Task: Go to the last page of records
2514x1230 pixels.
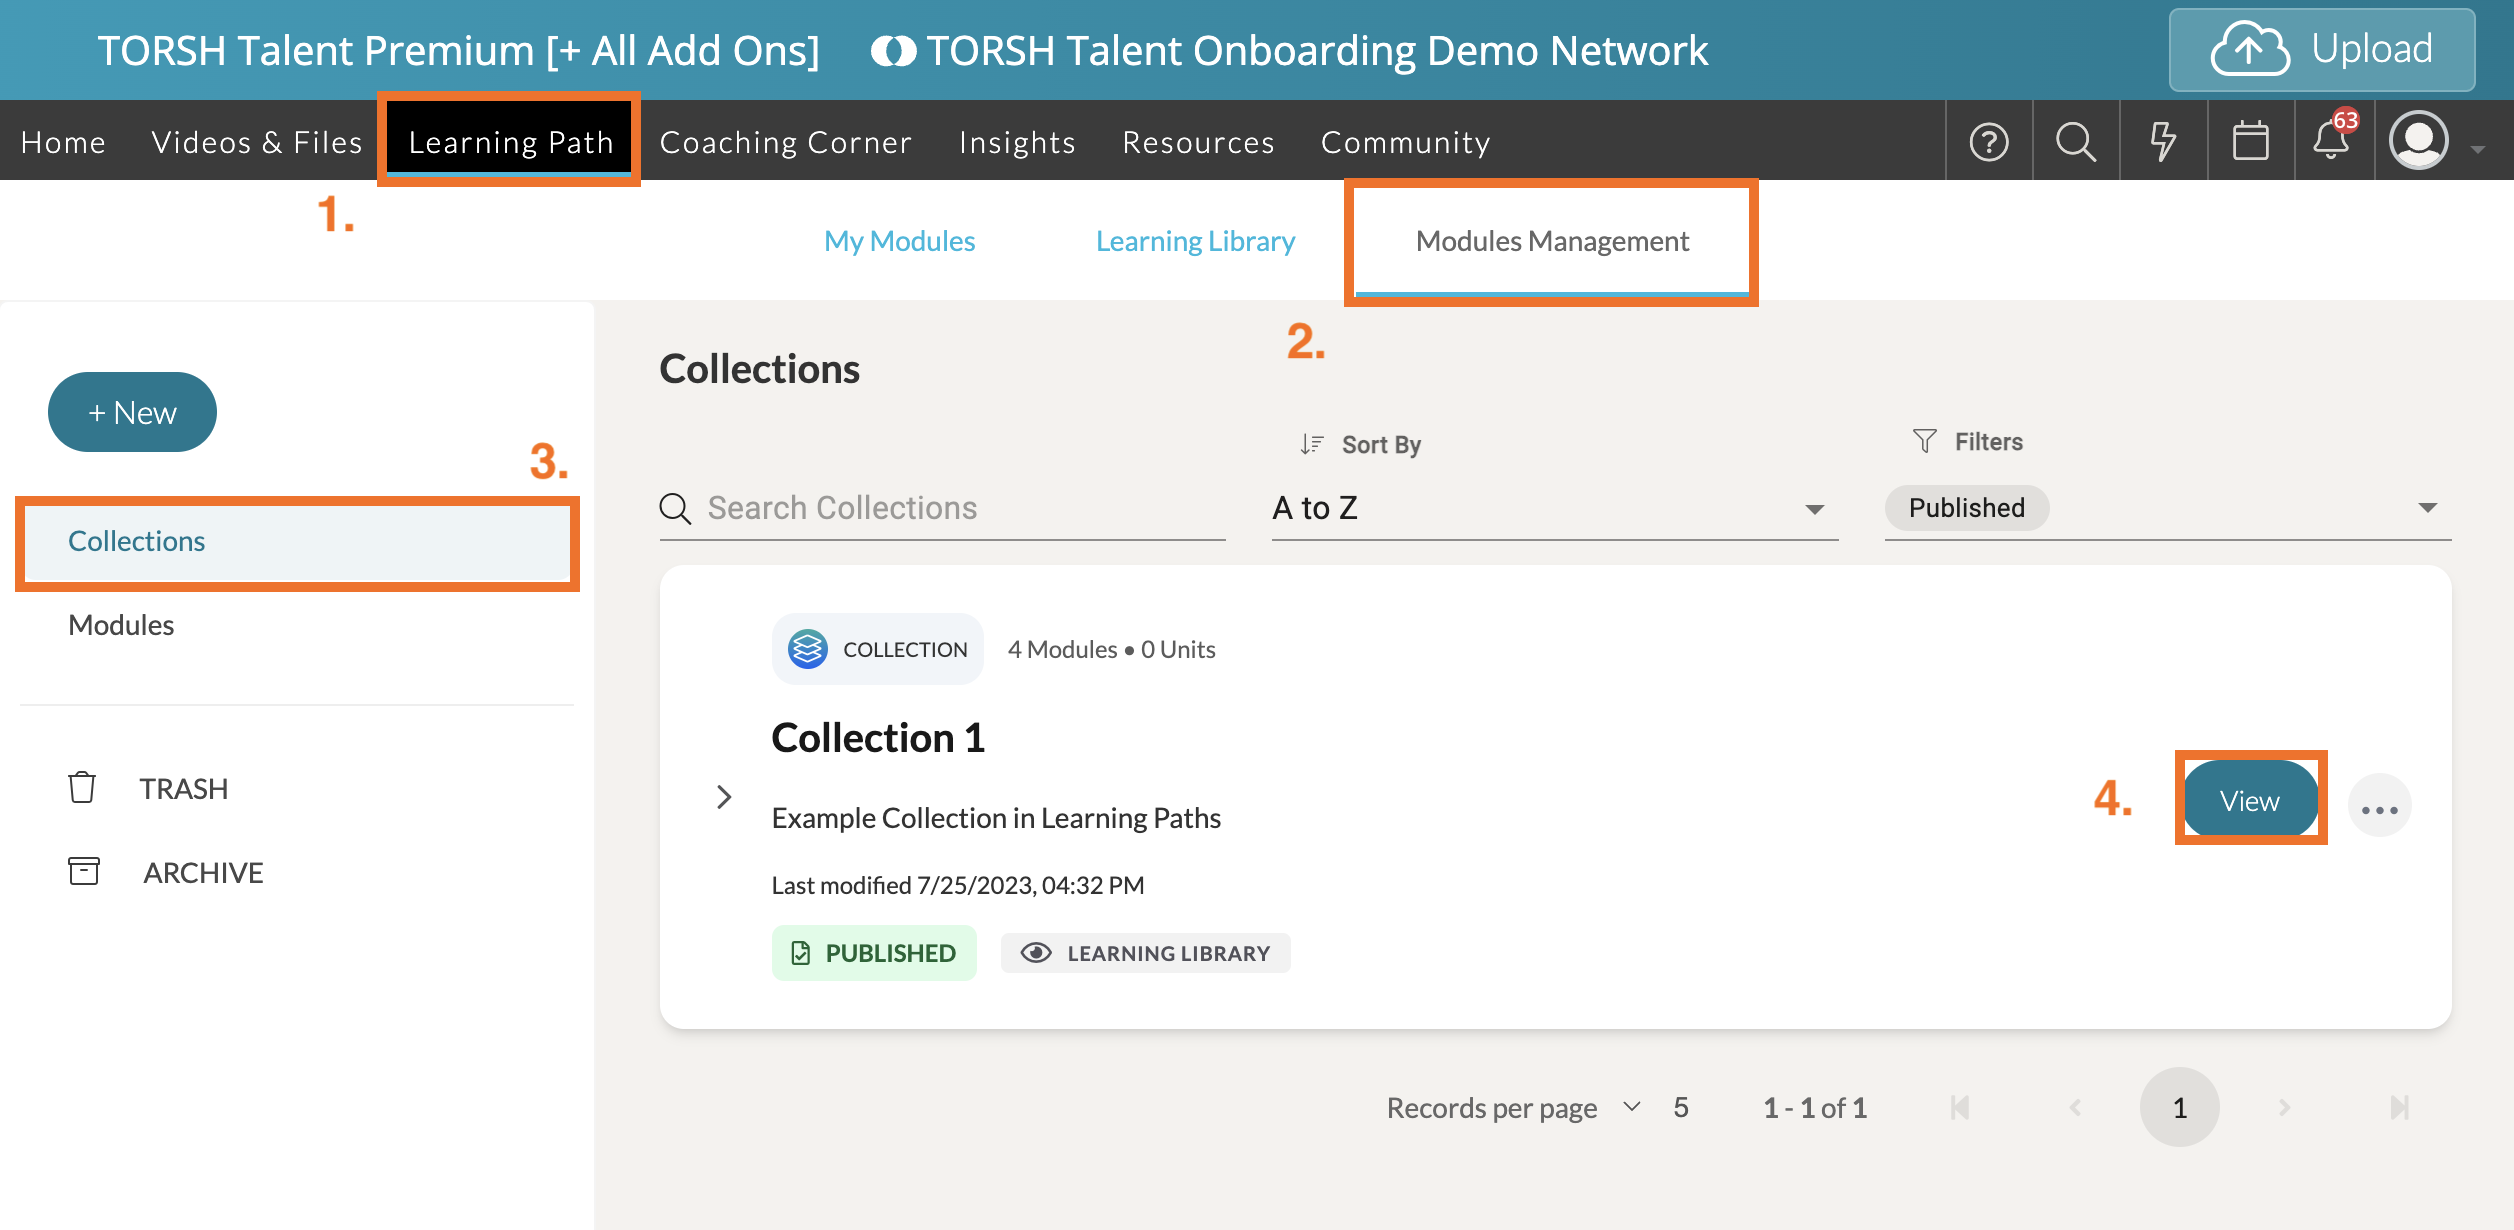Action: click(x=2400, y=1108)
